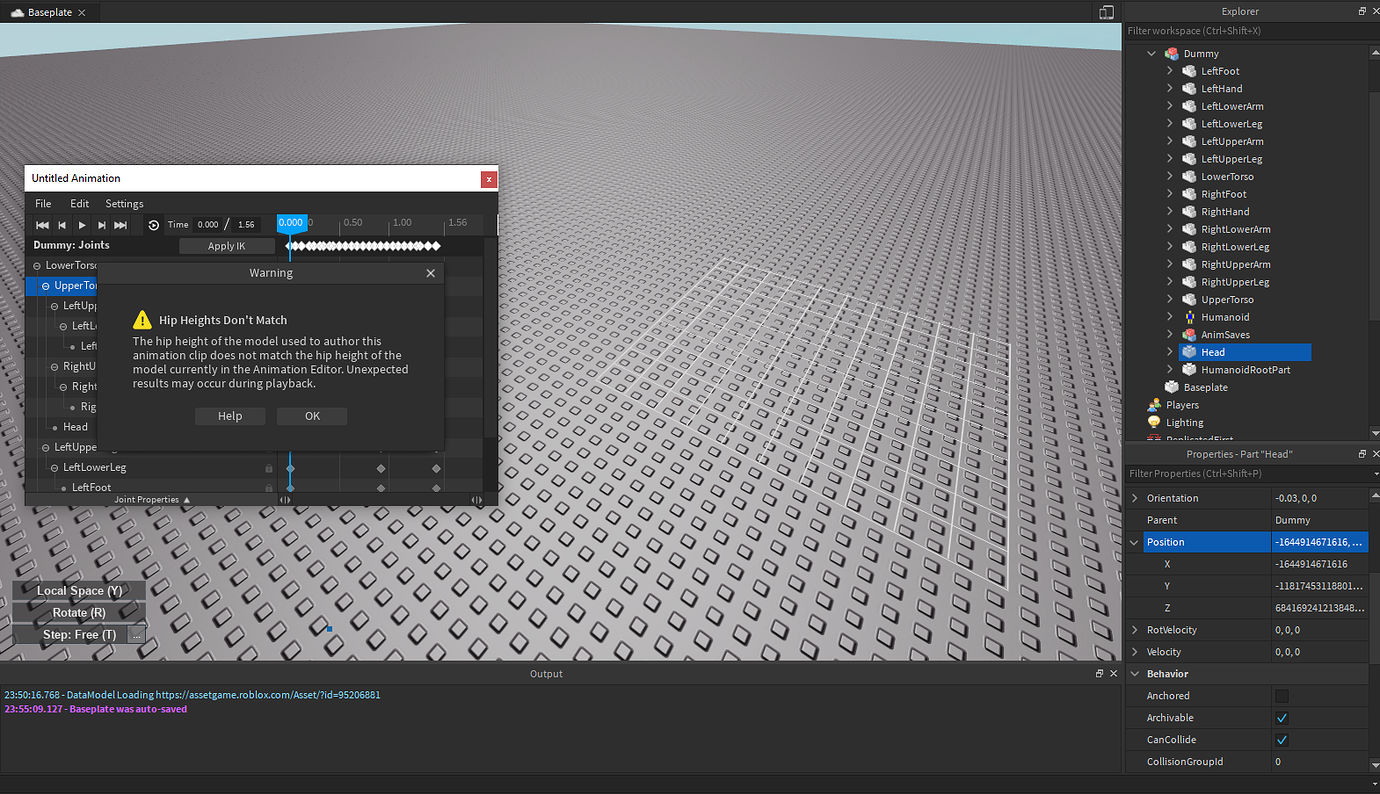Select the Baseplate document tab
The image size is (1380, 794).
[x=48, y=12]
